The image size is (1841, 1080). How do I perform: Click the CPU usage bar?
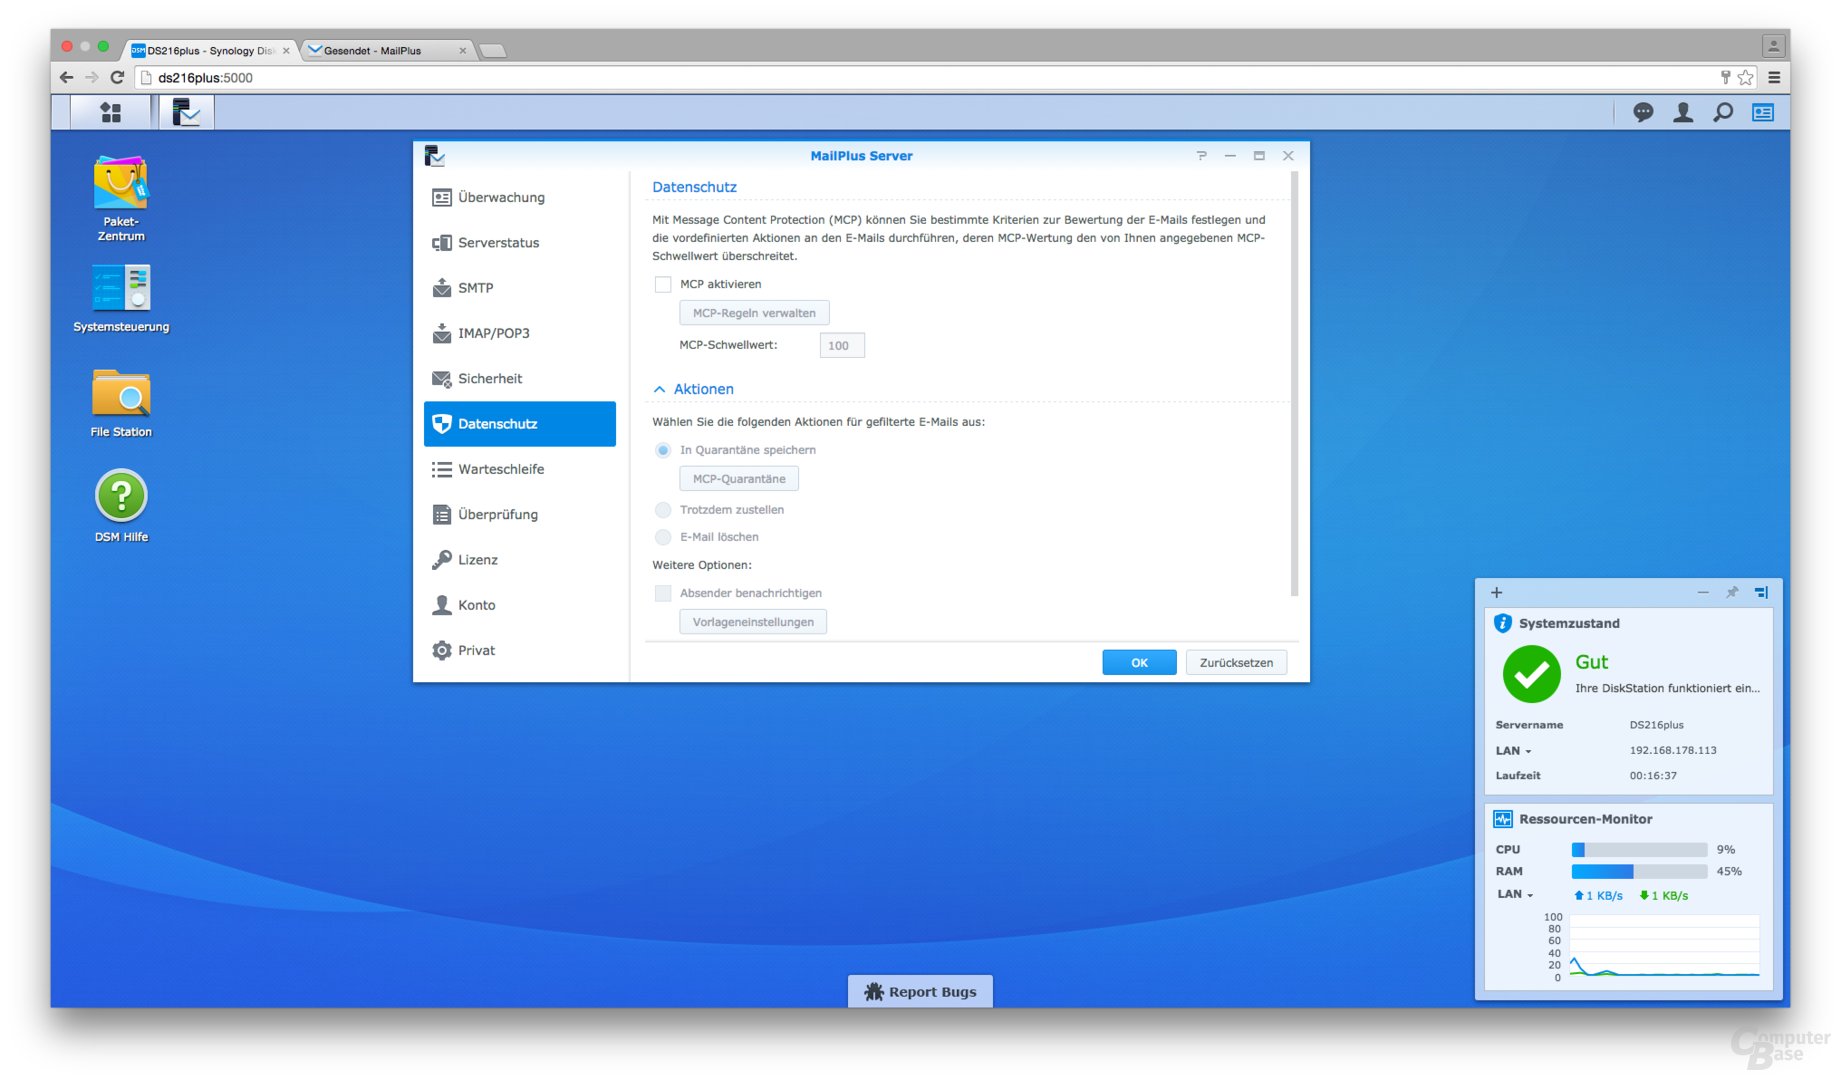tap(1639, 850)
